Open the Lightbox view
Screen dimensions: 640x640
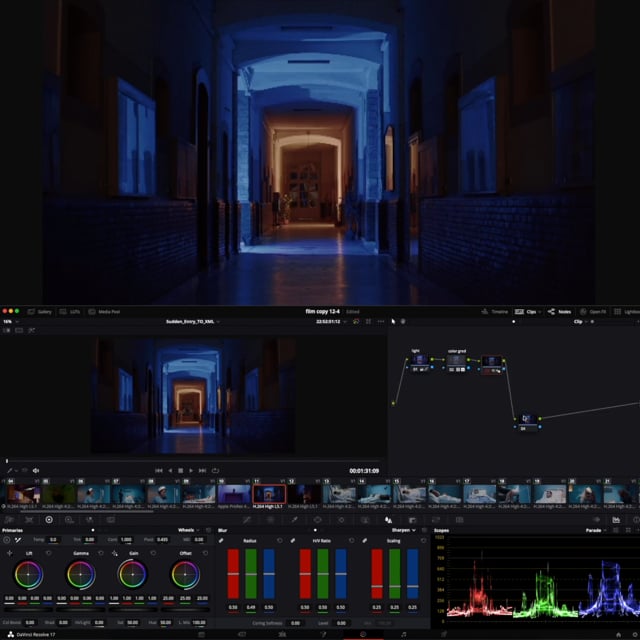(627, 312)
